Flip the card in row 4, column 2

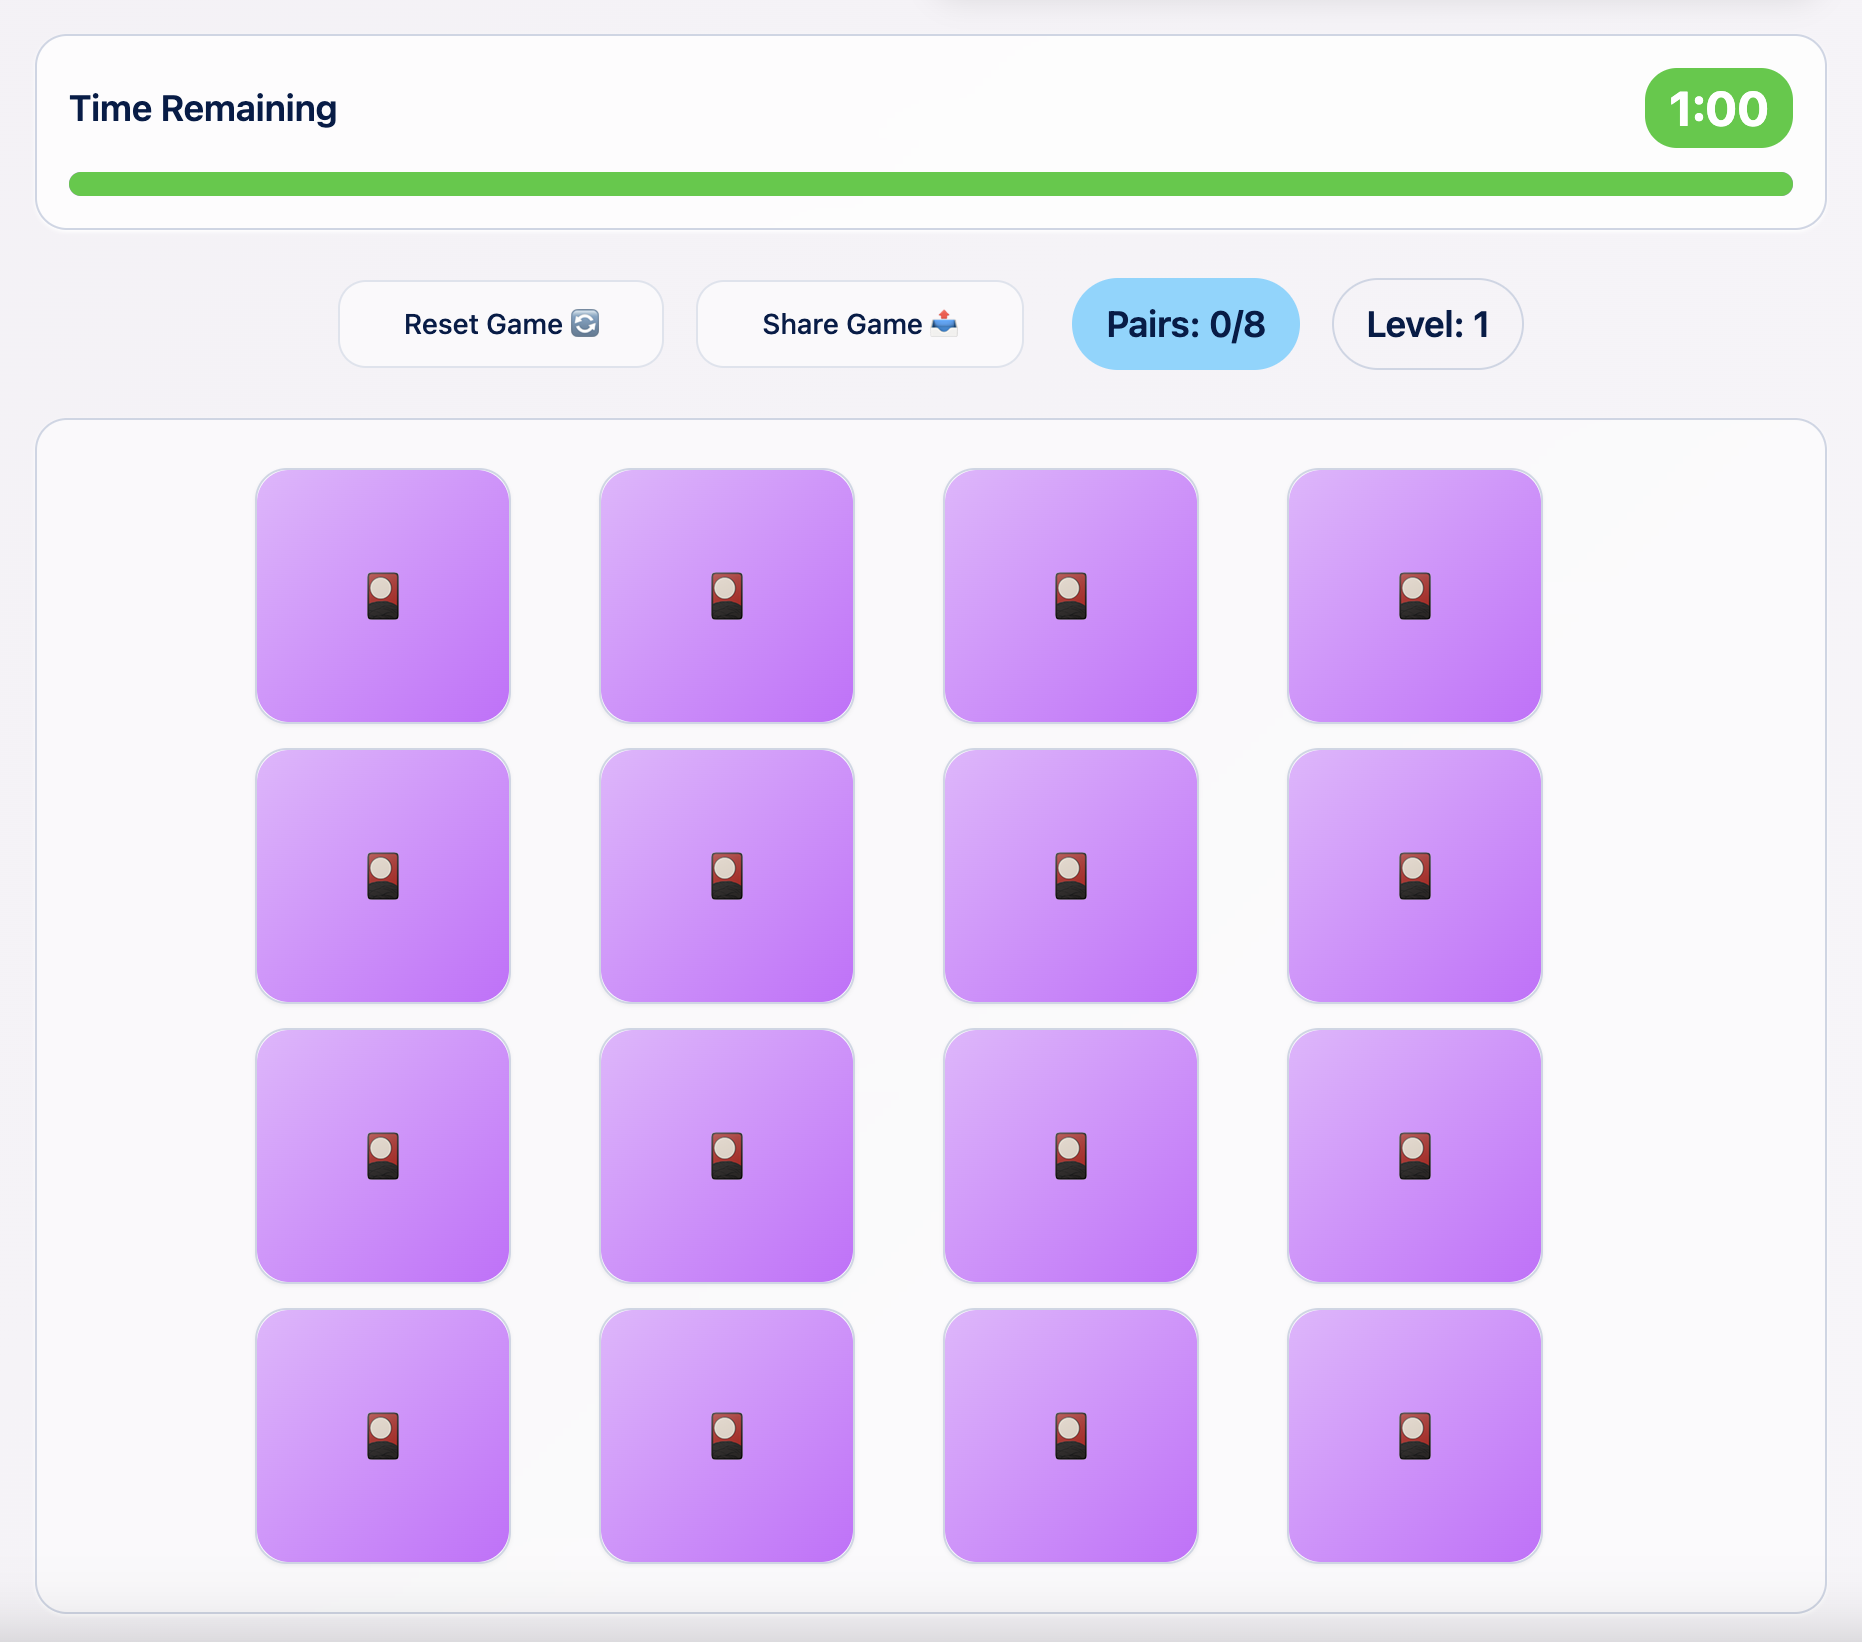(x=727, y=1436)
